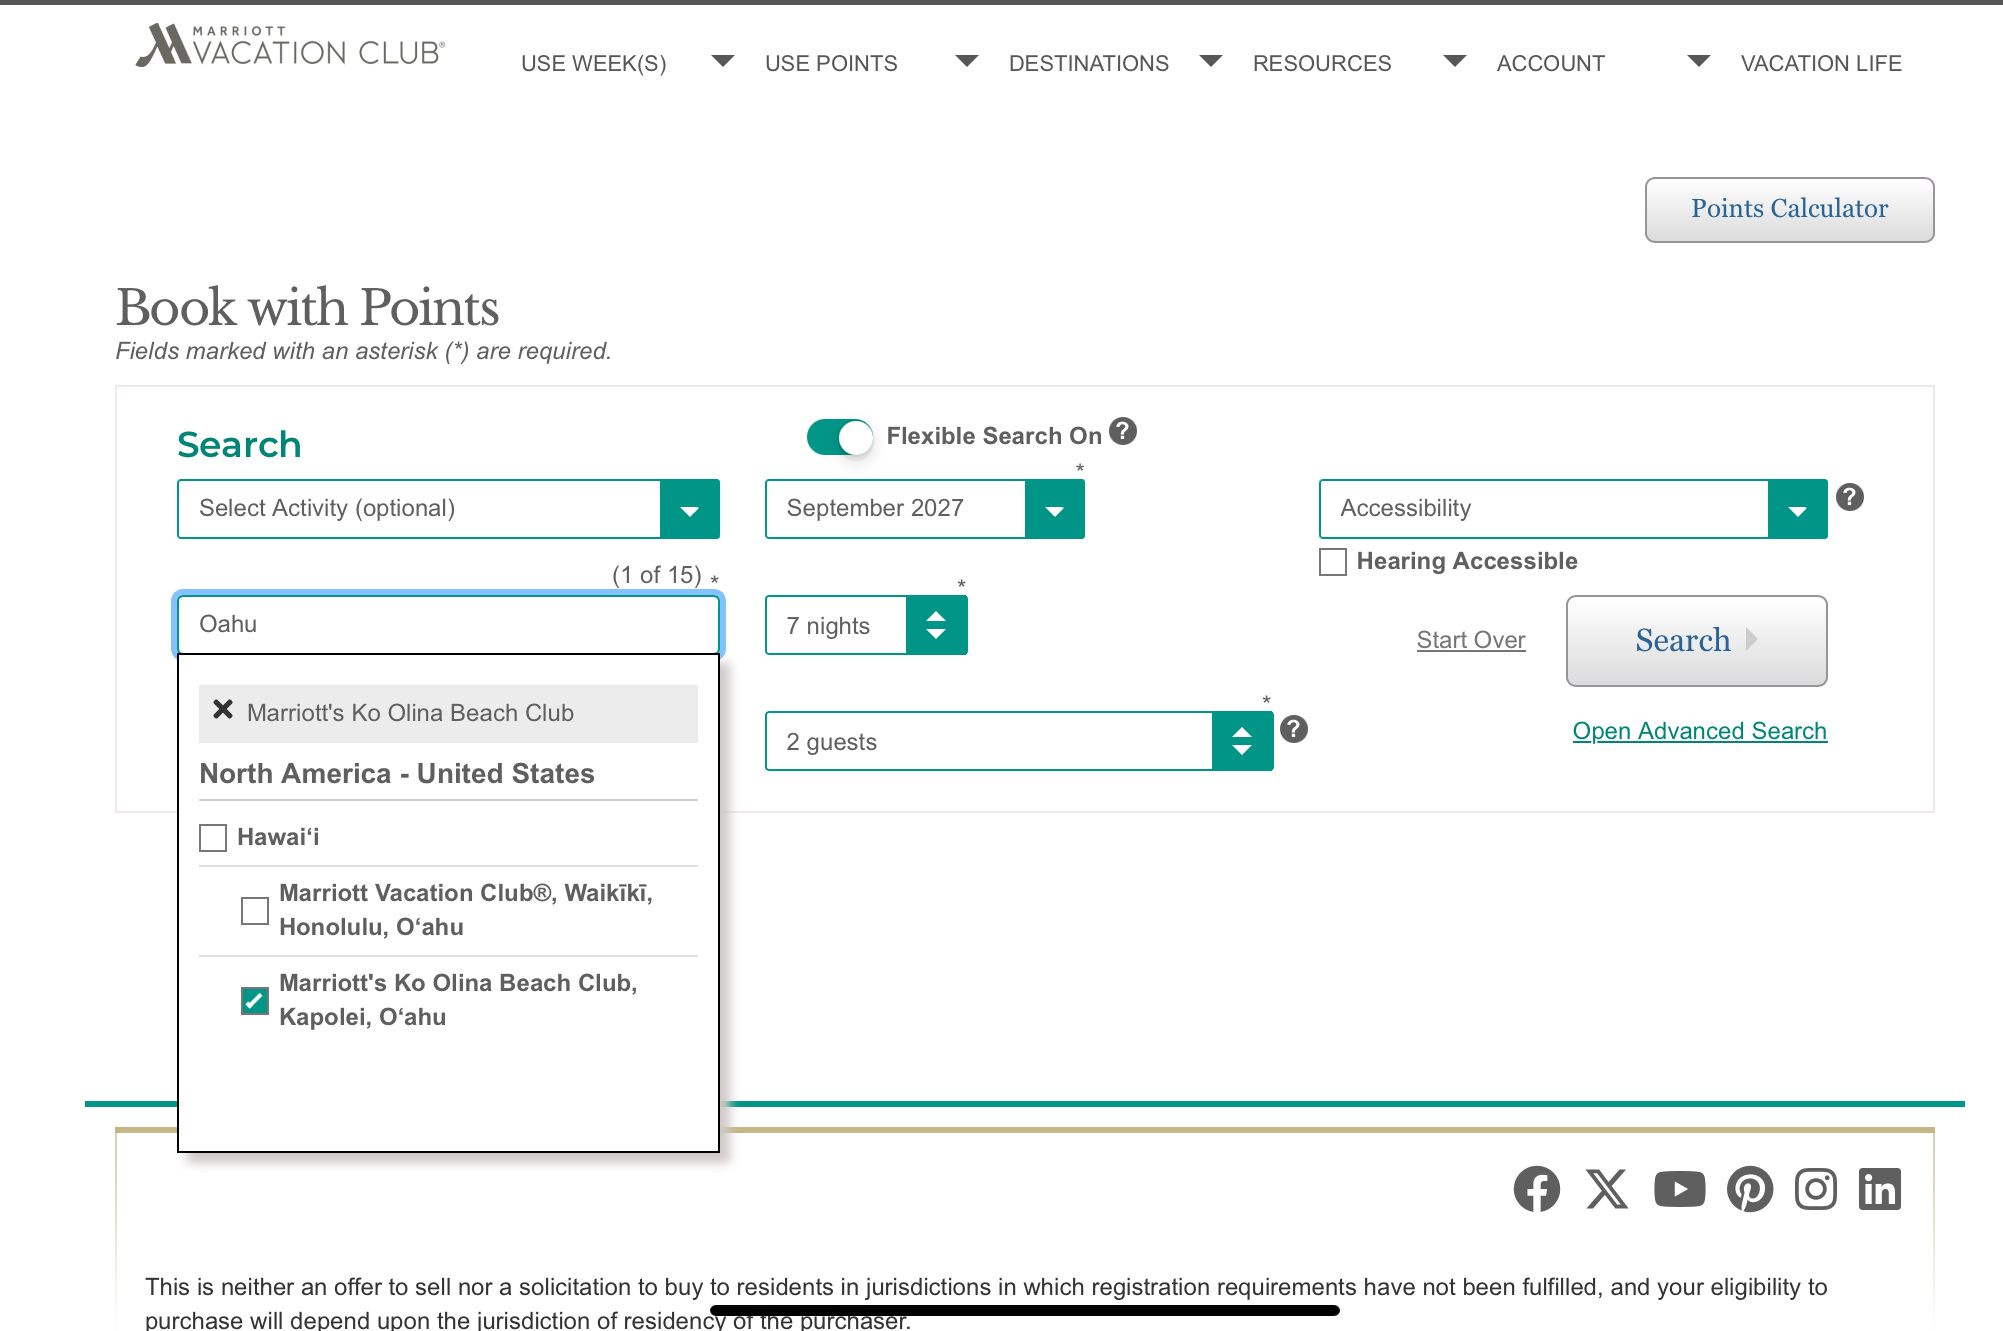Open the USE WEEK(S) menu
Screen dimensions: 2003x1331
click(594, 63)
